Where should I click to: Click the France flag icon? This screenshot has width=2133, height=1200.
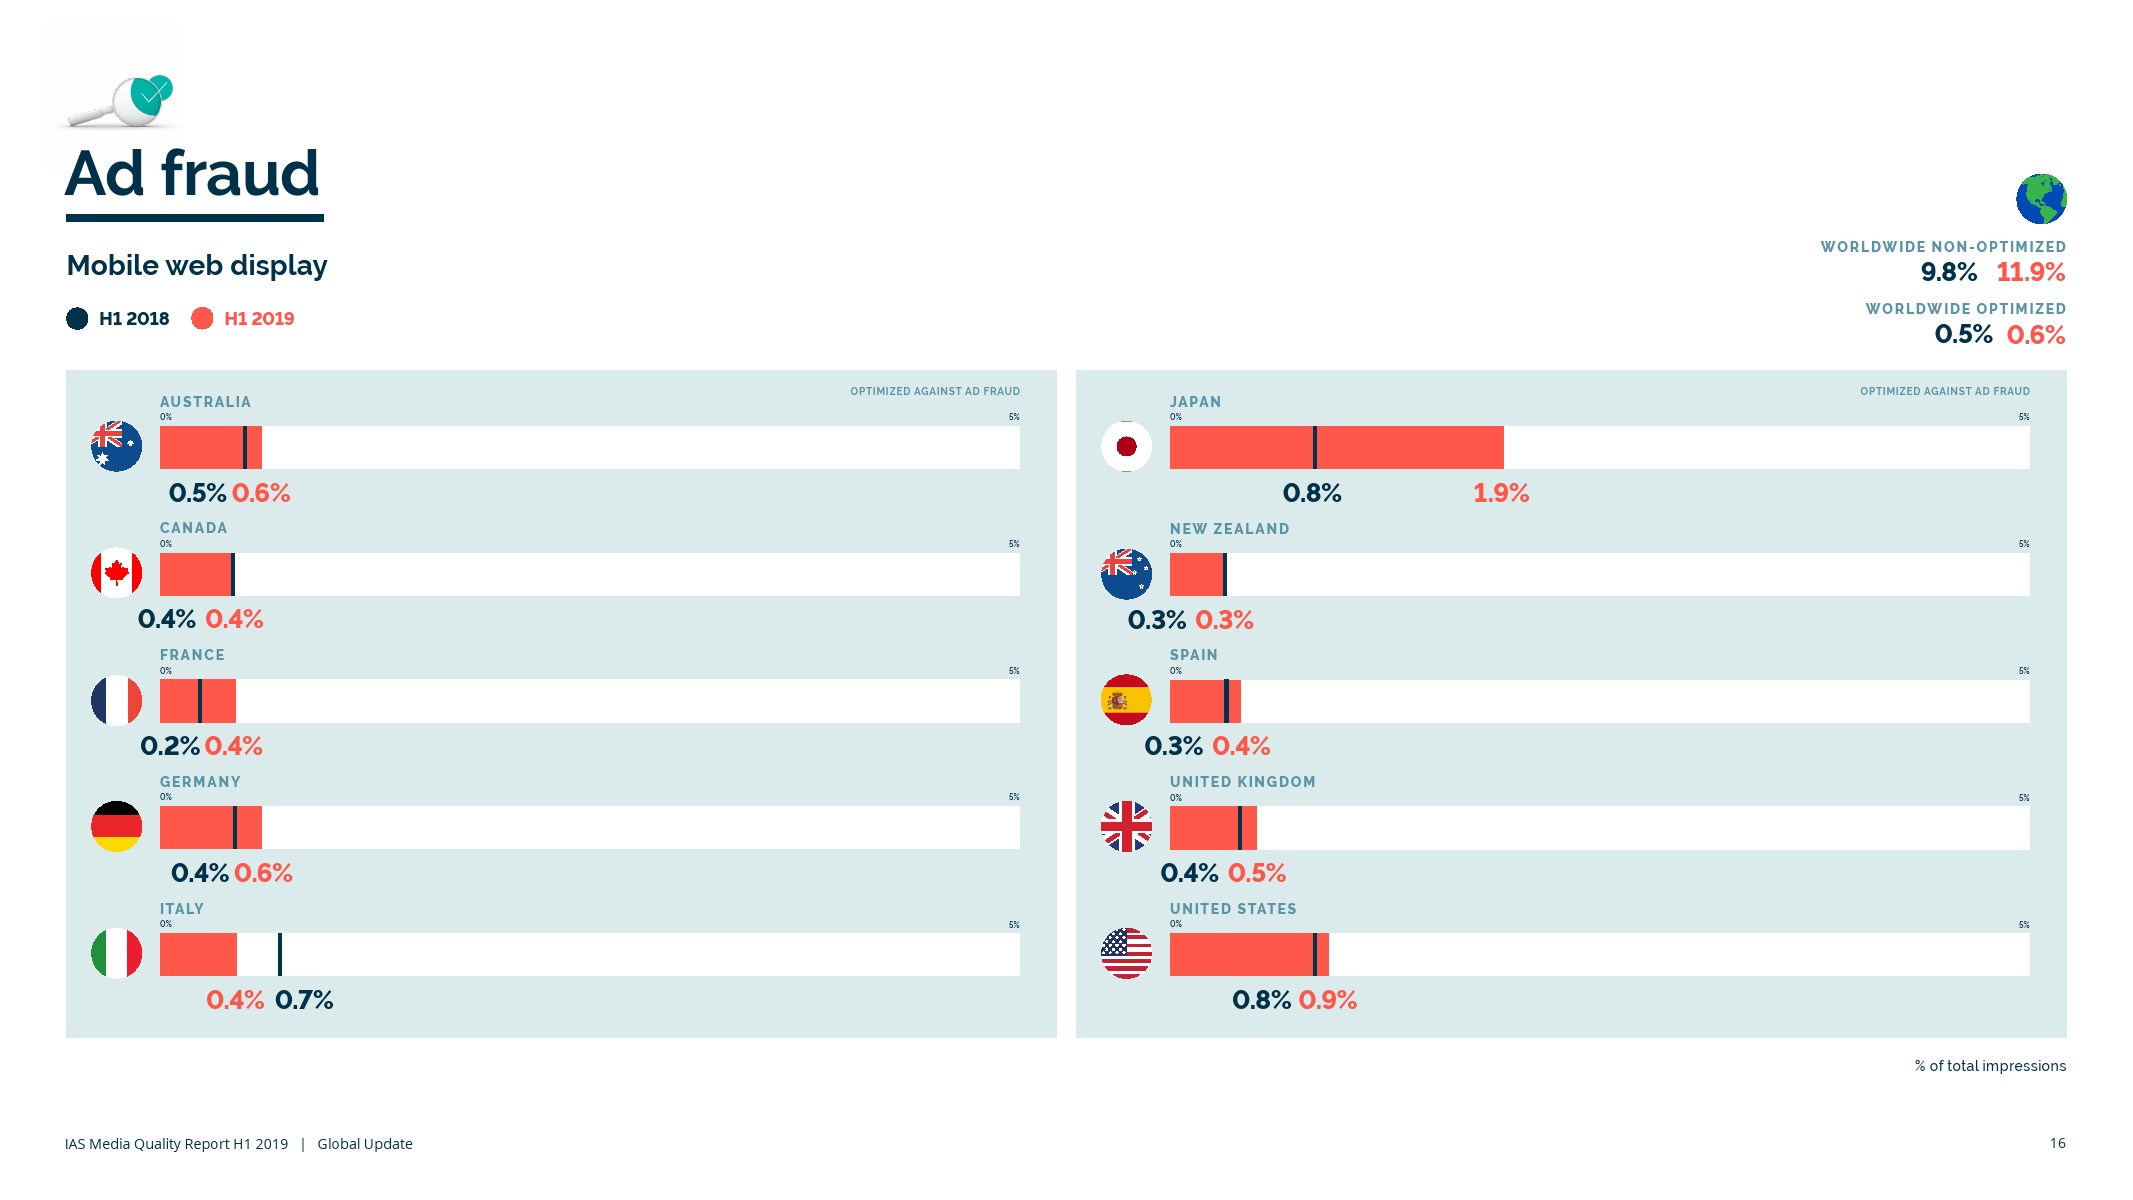[x=116, y=700]
